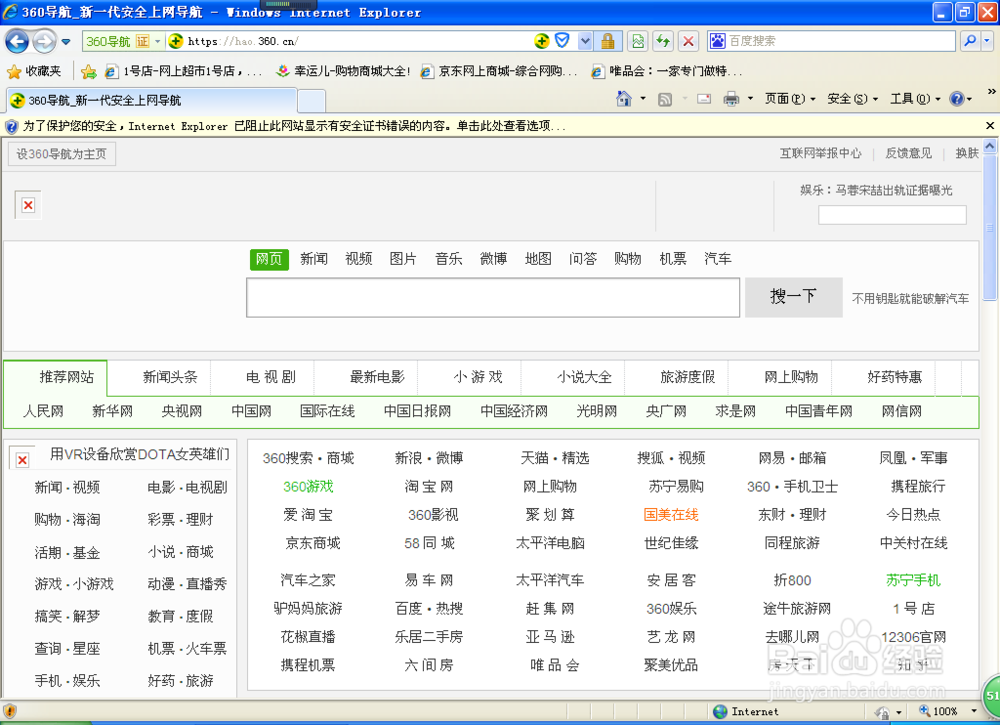Open the recent pages dropdown beside Forward
Image resolution: width=1000 pixels, height=725 pixels.
66,42
